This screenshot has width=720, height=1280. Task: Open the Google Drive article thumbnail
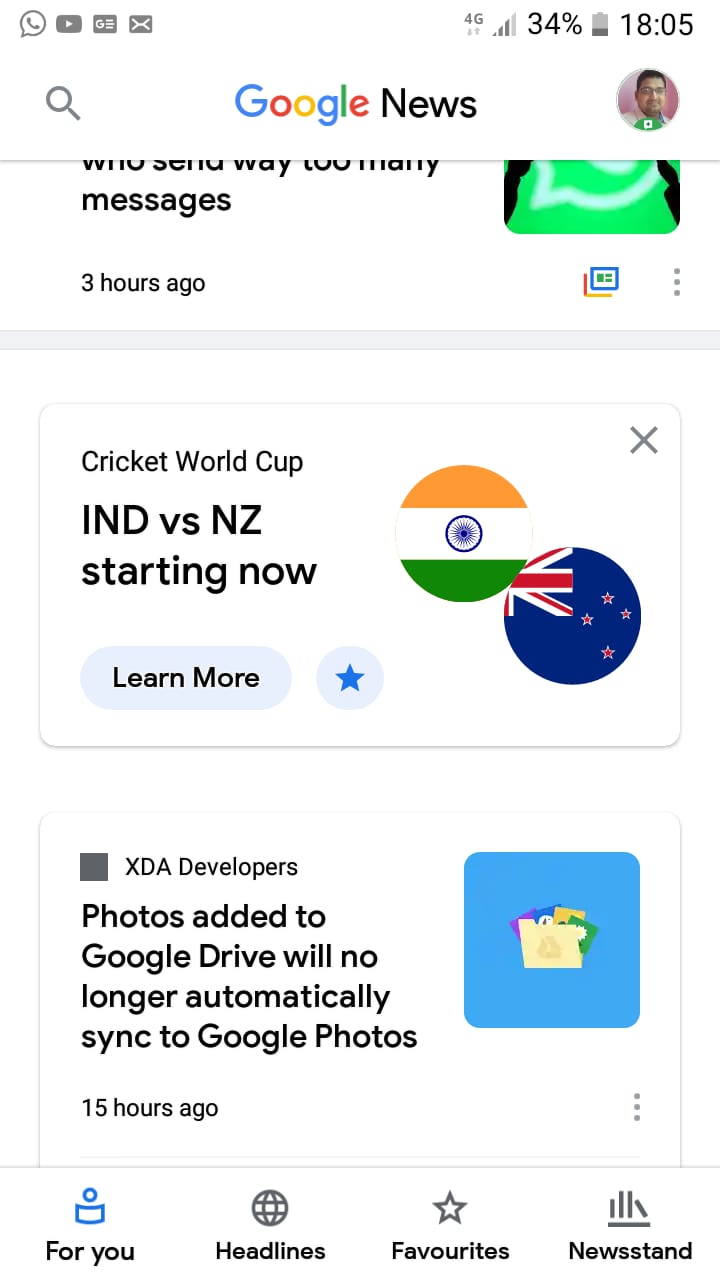pyautogui.click(x=552, y=940)
